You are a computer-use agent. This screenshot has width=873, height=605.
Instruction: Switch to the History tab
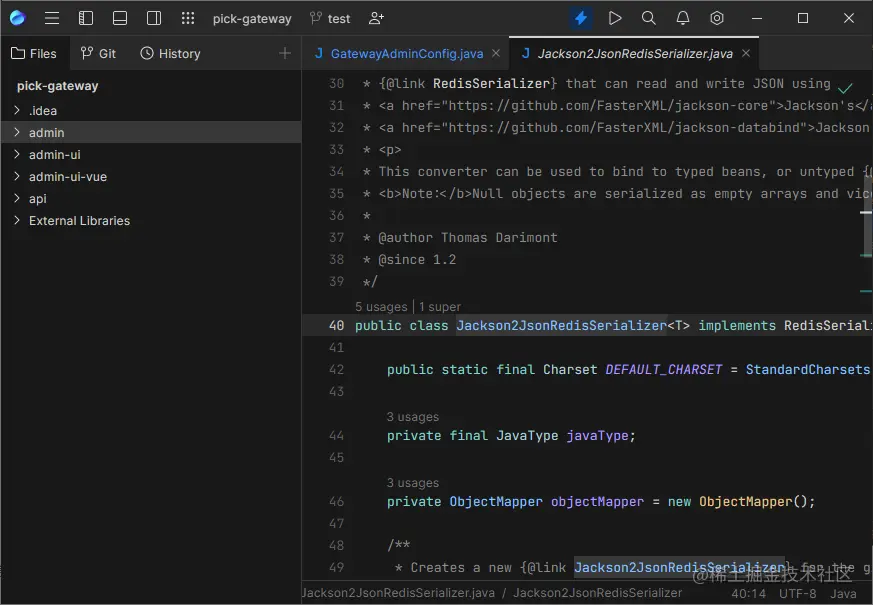click(170, 53)
